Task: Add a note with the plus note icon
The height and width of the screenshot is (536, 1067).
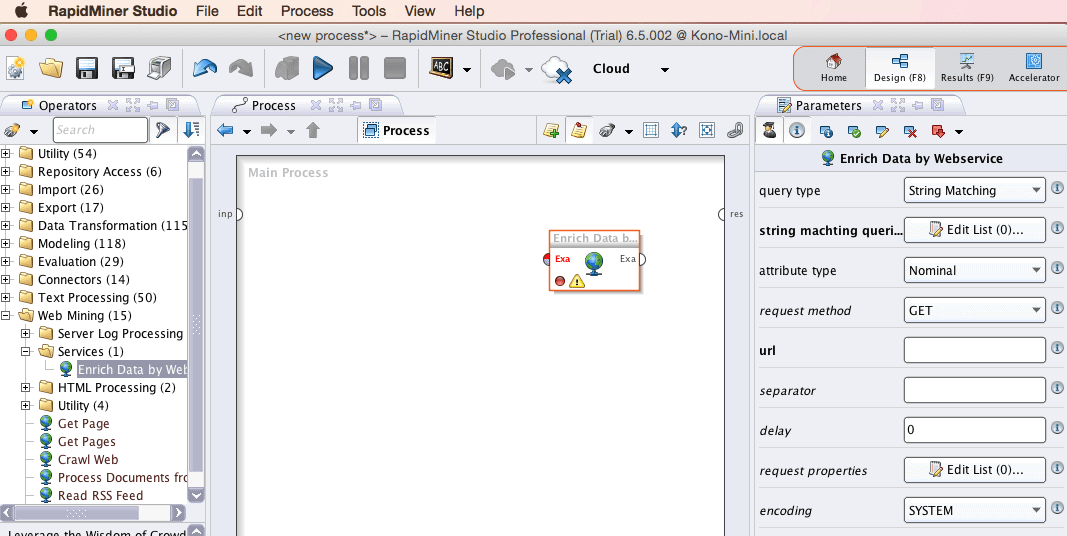Action: (551, 131)
